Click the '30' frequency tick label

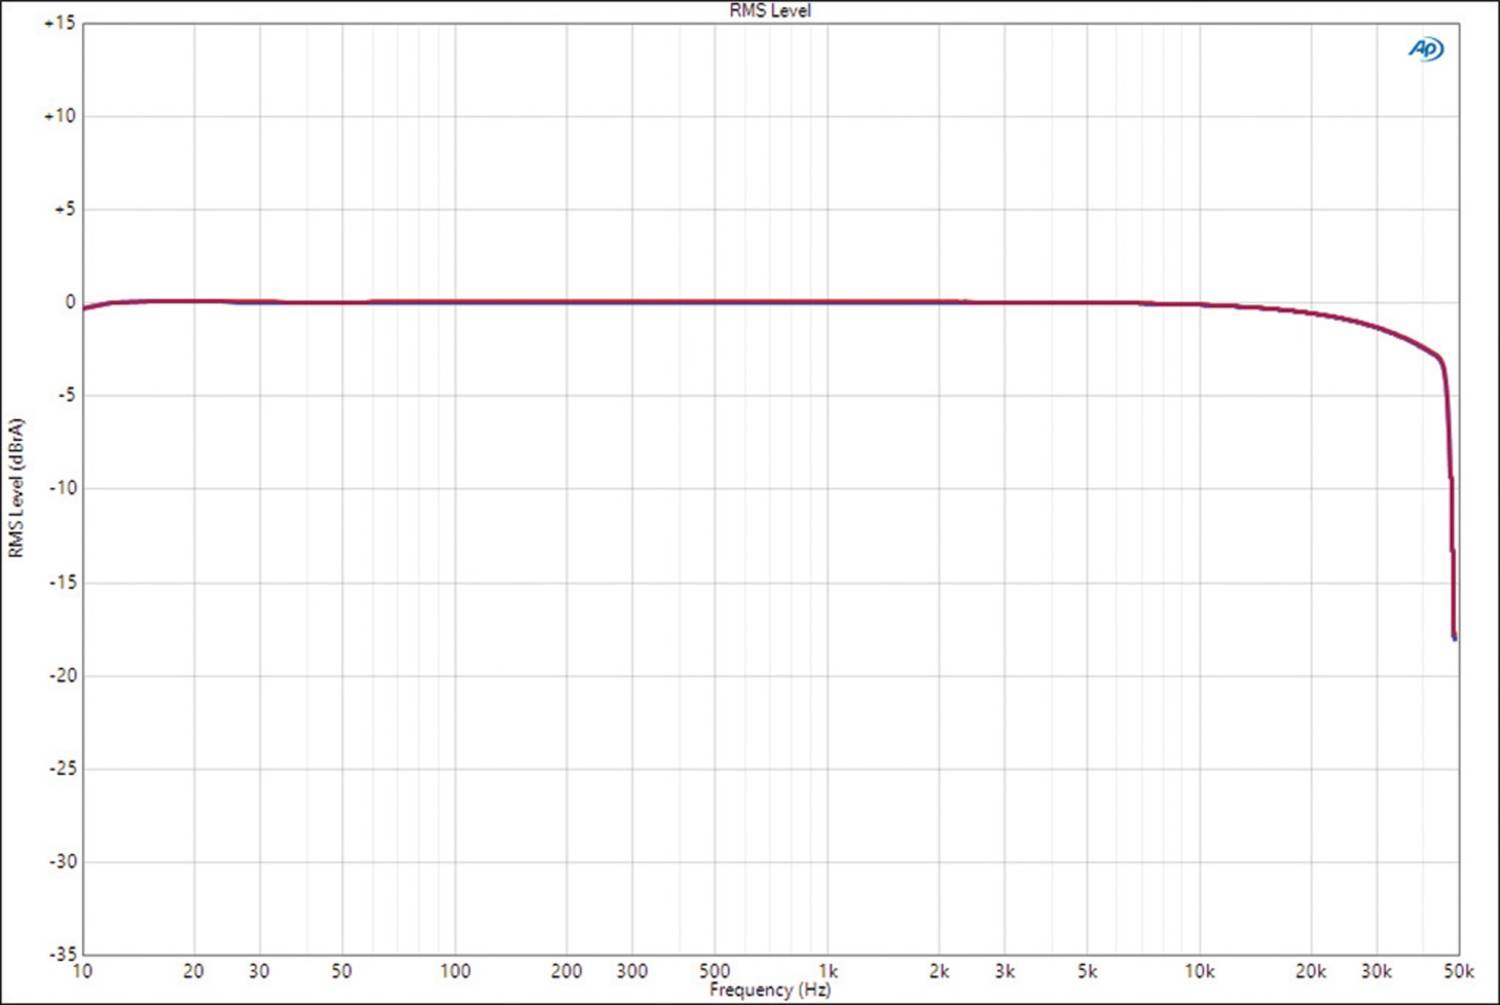[259, 971]
